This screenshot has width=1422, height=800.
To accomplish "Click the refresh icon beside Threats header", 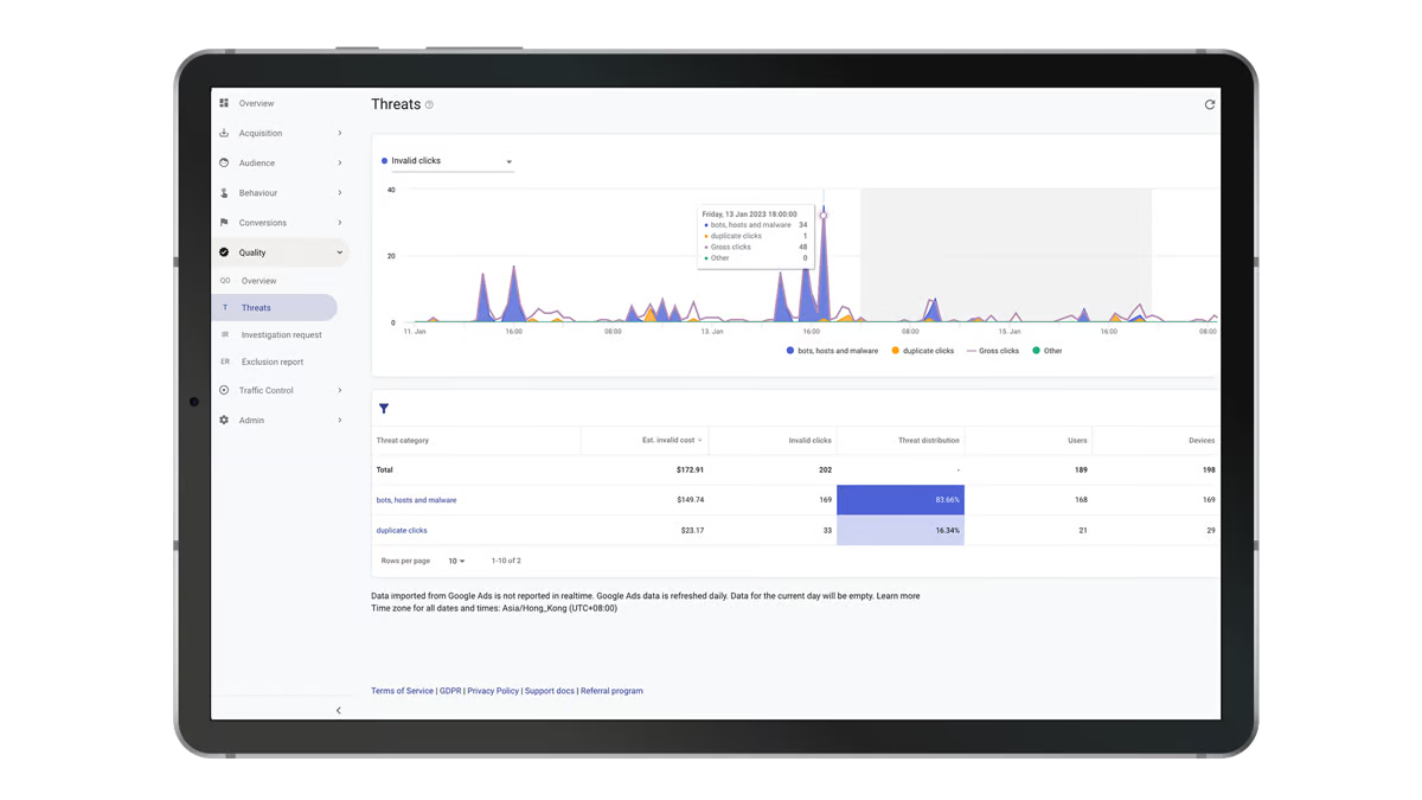I will (1209, 104).
